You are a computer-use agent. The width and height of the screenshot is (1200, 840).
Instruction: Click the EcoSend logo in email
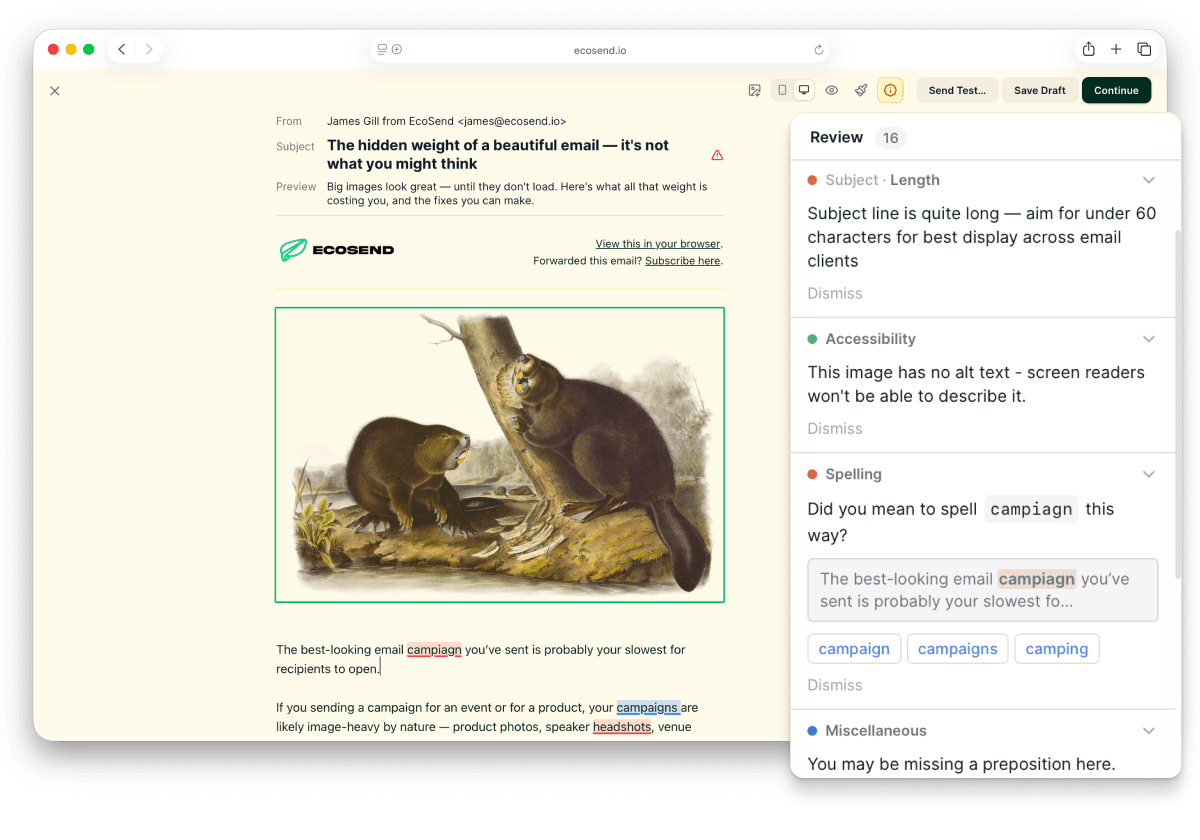pyautogui.click(x=337, y=250)
